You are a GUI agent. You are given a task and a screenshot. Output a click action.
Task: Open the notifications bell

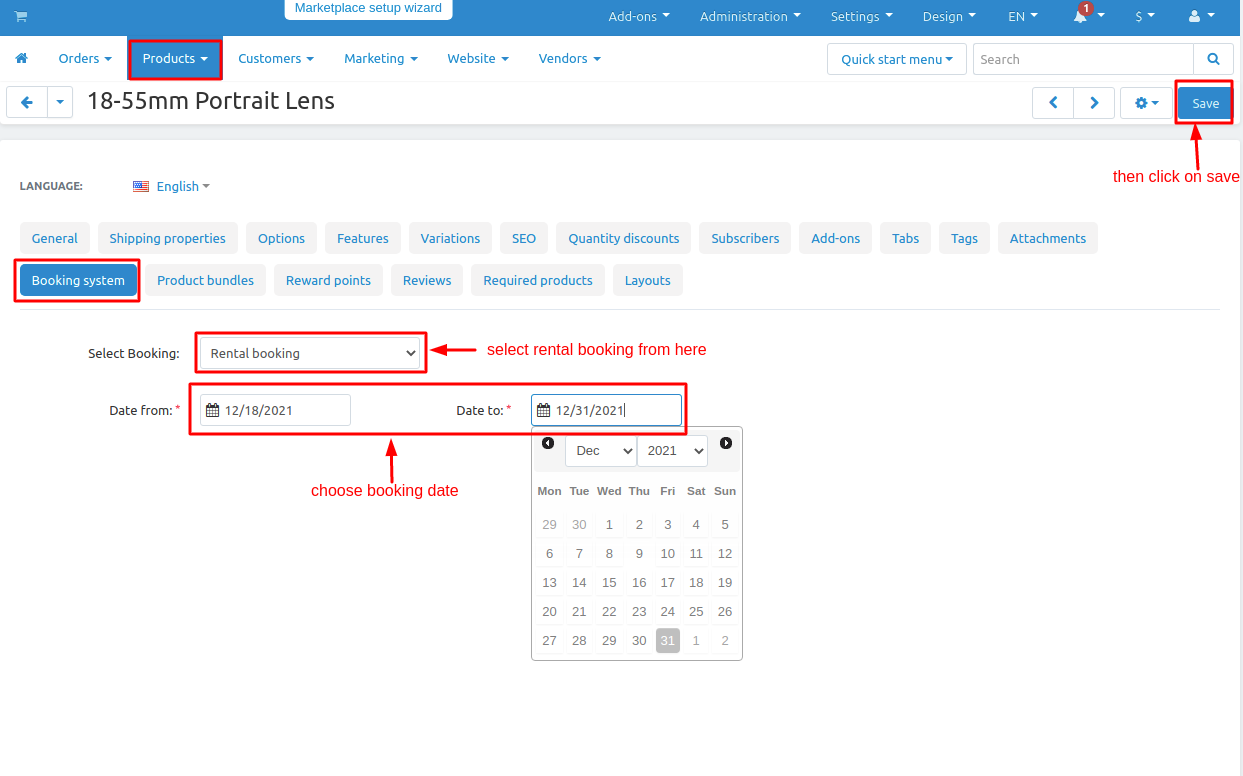1080,16
